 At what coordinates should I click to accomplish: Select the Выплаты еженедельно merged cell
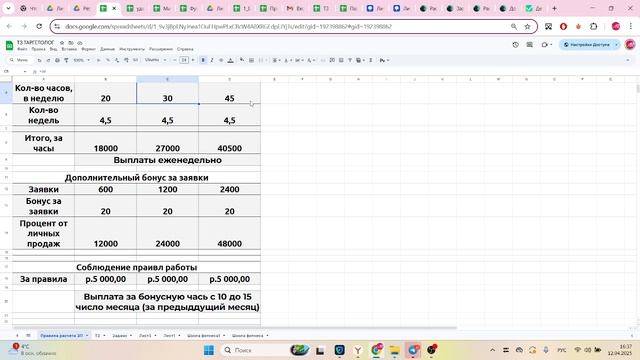[x=167, y=160]
